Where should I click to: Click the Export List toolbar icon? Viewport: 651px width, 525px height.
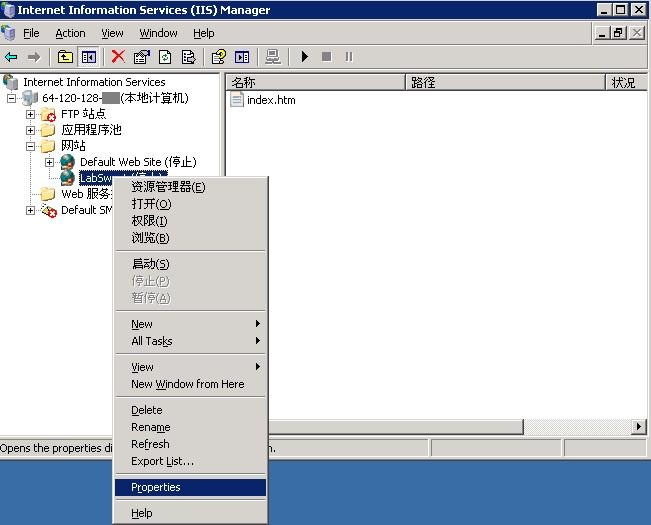click(x=188, y=57)
